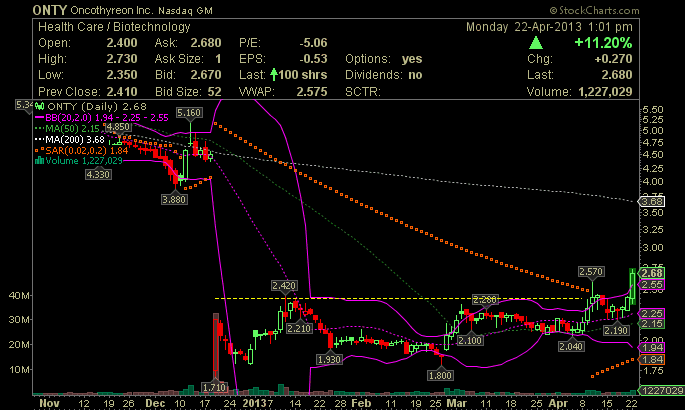Click the SCTR label
The width and height of the screenshot is (685, 410).
[x=363, y=92]
